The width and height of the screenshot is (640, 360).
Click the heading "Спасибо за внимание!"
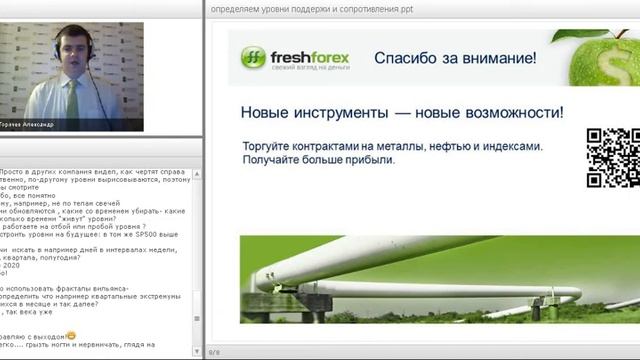[x=455, y=58]
